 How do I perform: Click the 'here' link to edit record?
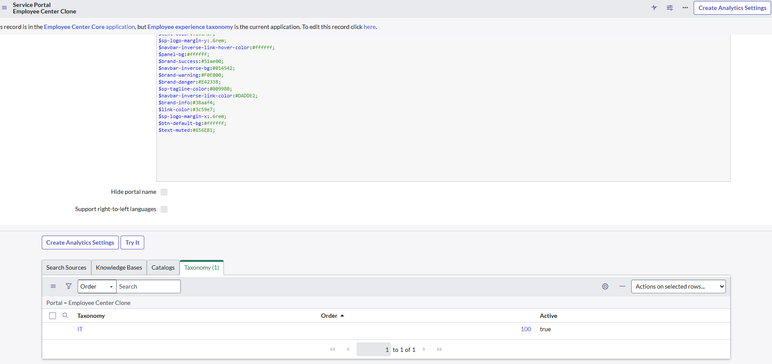coord(369,27)
